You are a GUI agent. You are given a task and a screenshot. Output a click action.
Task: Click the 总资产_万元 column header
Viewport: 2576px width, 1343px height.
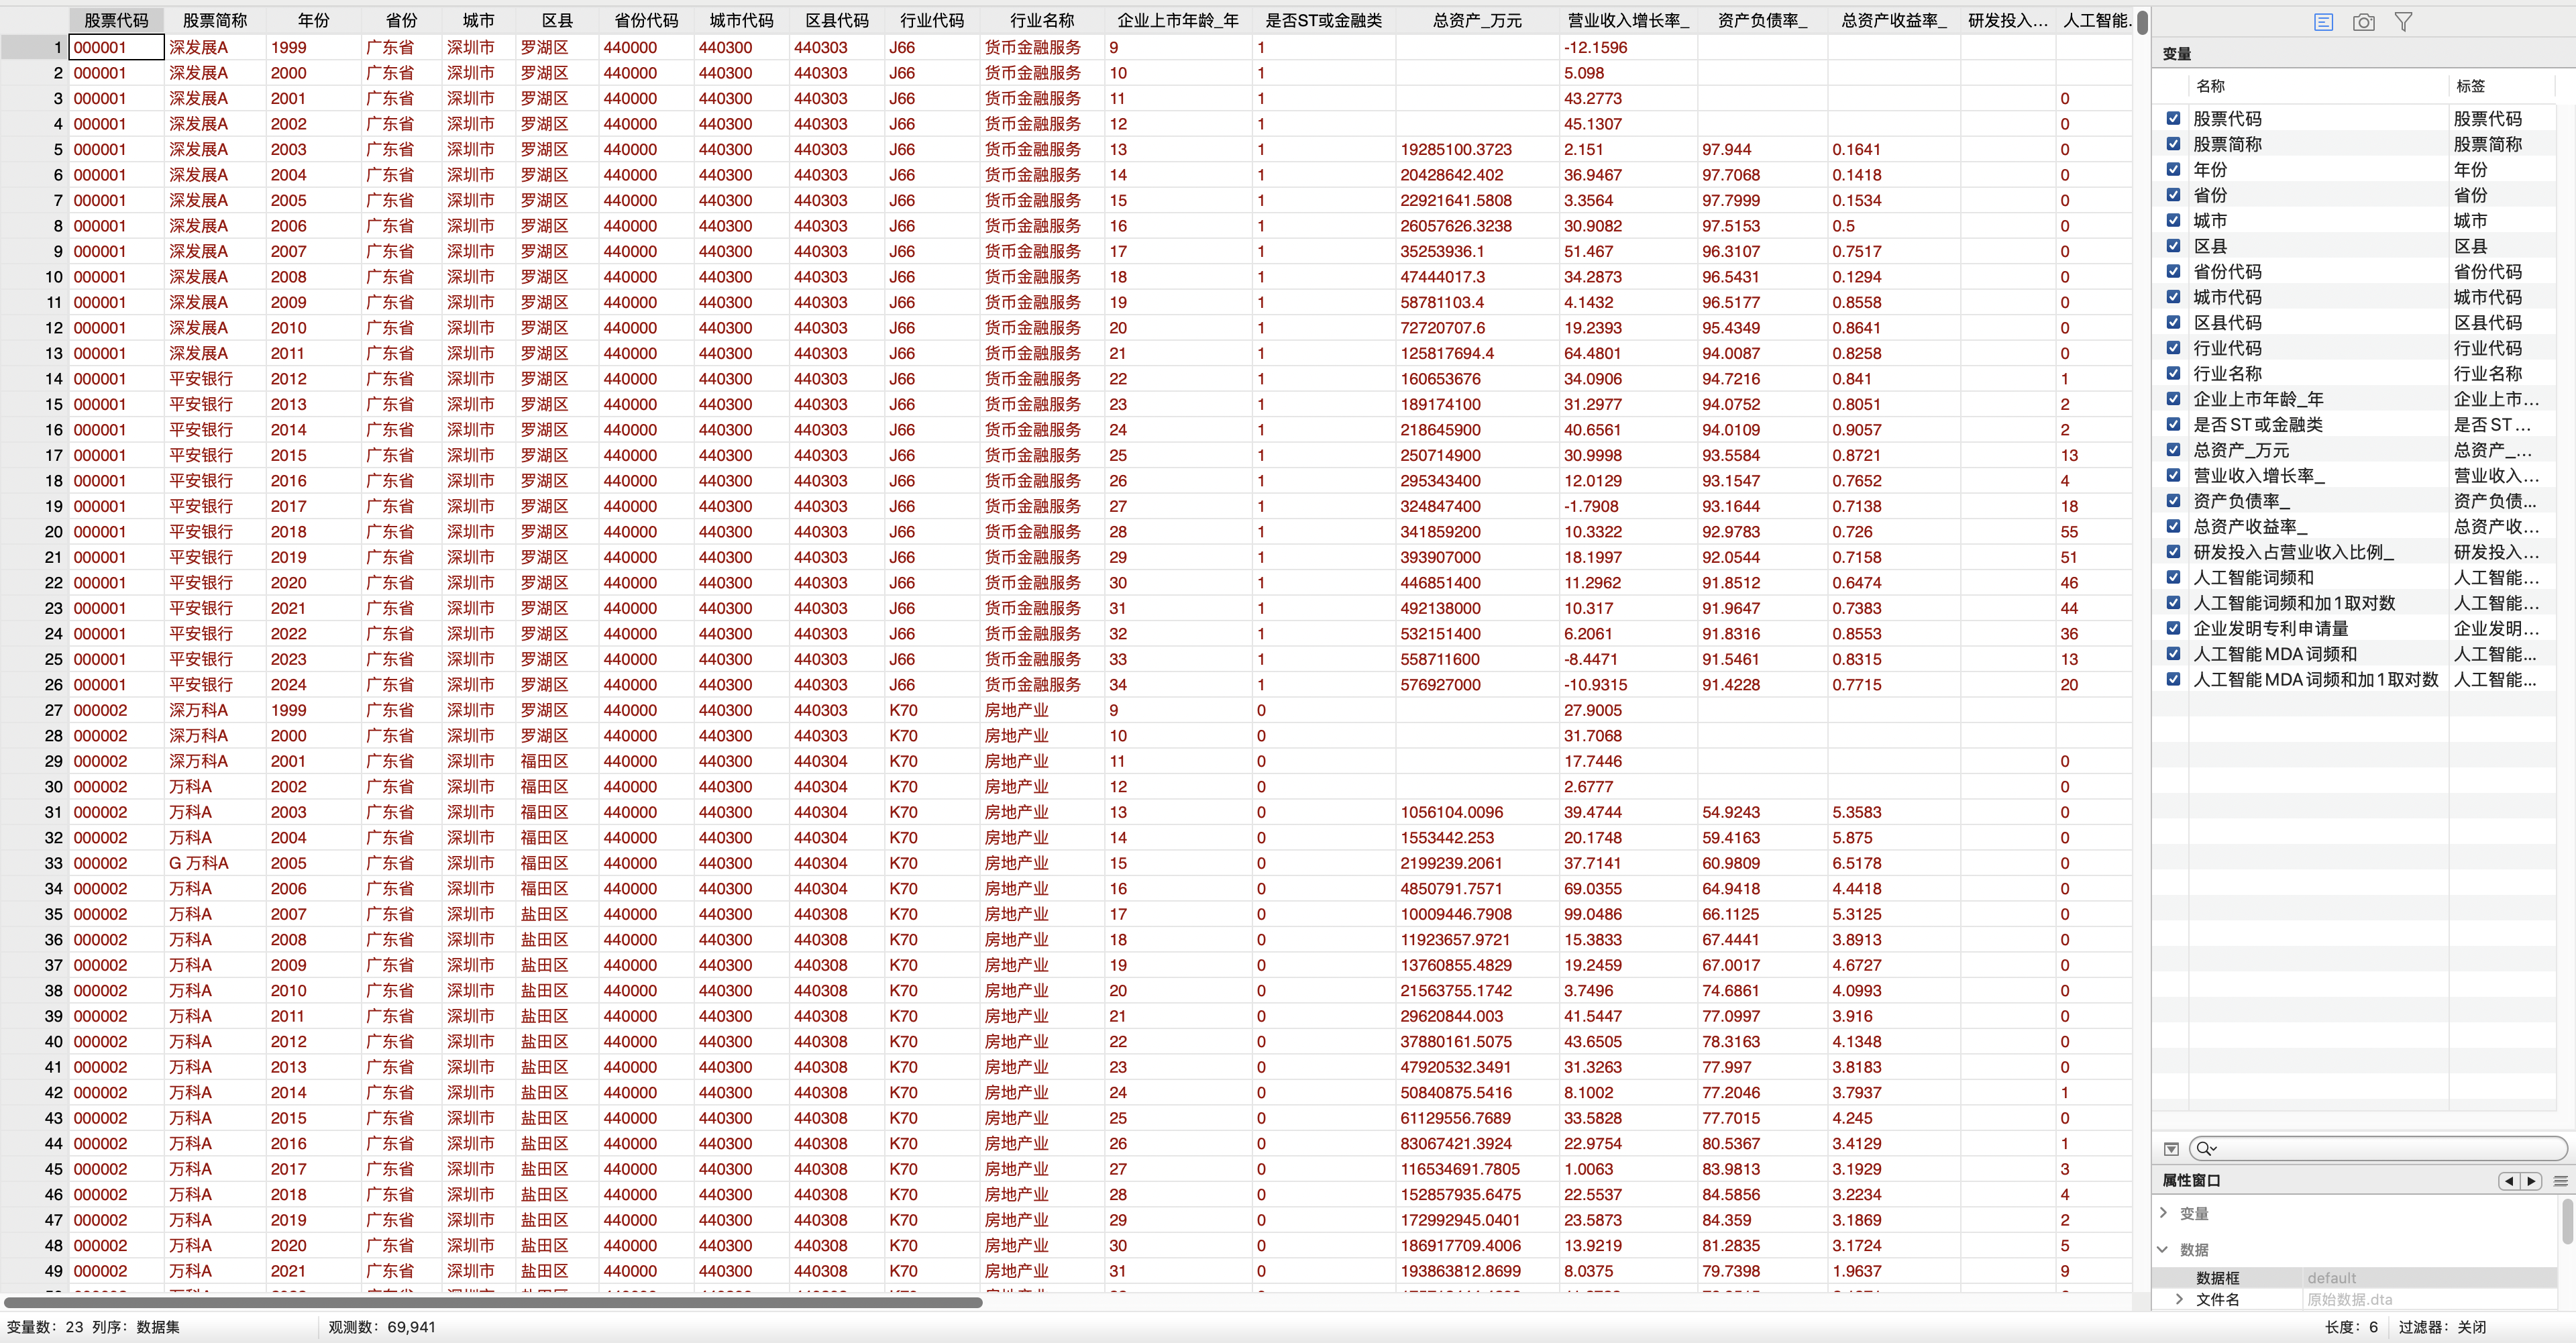(1477, 20)
